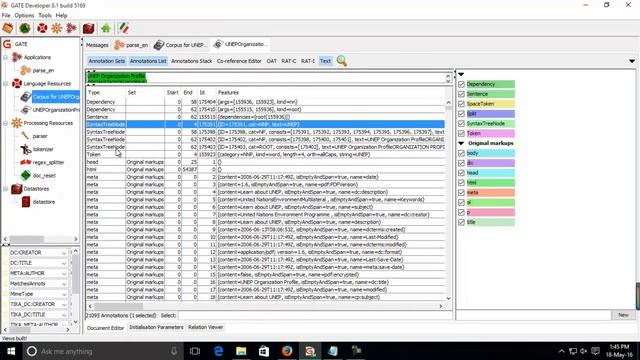
Task: Toggle the Annotations Stack view button
Action: pos(191,61)
